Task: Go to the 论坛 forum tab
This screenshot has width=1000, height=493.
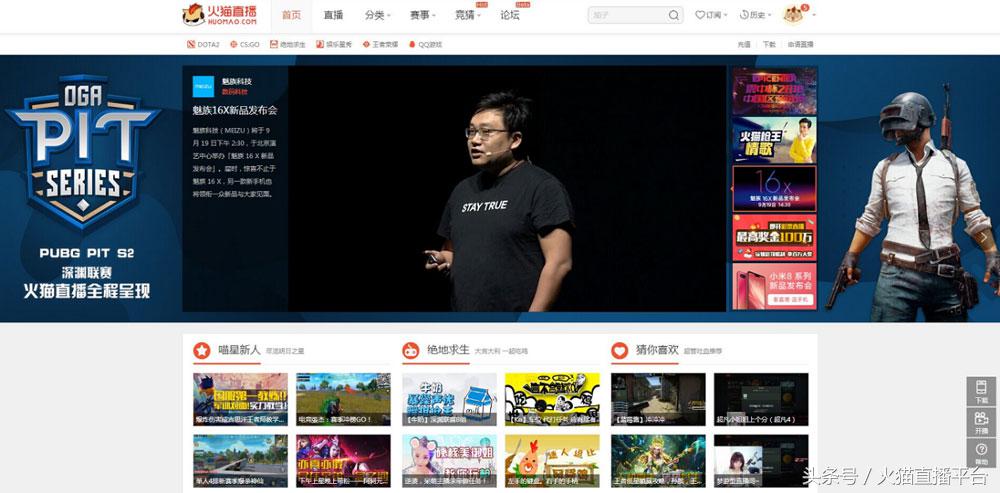Action: point(510,15)
